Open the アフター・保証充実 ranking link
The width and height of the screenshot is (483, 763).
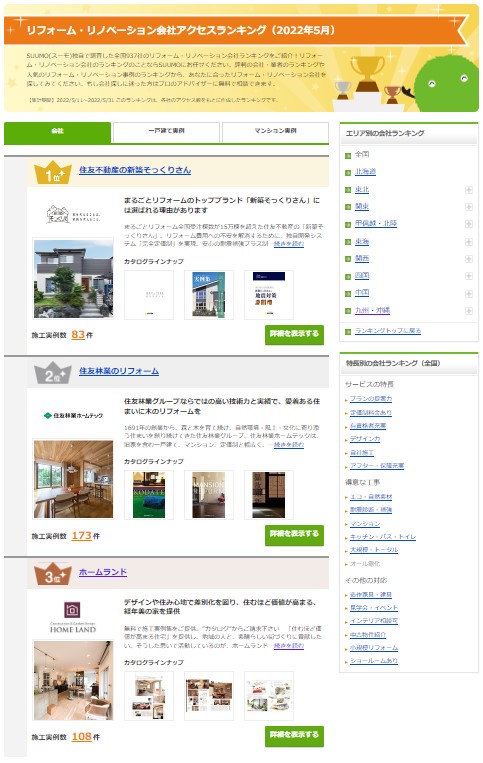(x=377, y=466)
